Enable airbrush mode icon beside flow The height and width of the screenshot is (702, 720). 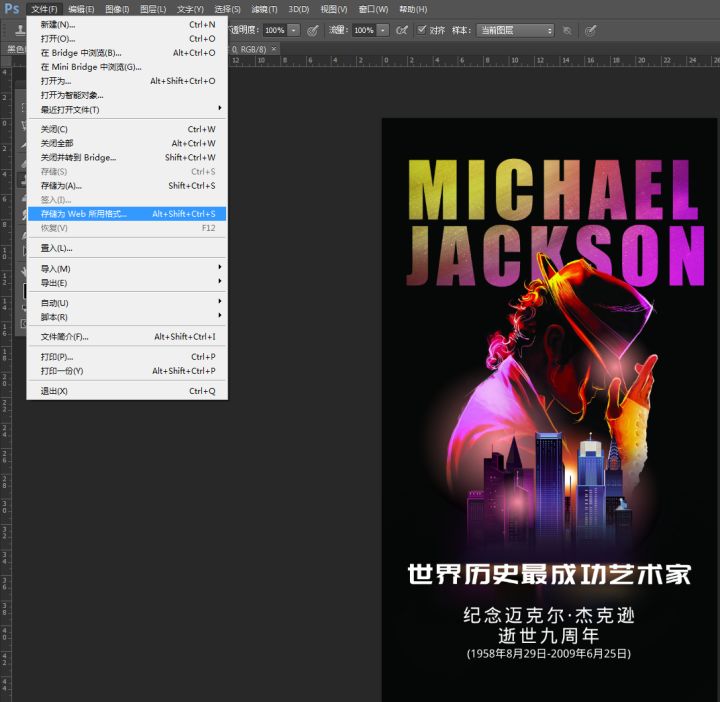point(402,31)
